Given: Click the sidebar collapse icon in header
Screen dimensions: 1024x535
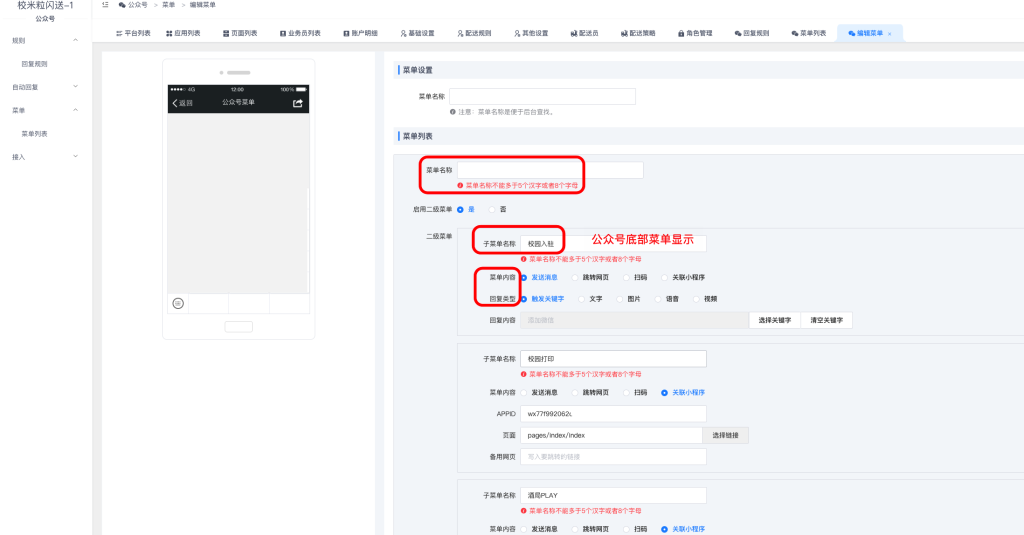Looking at the screenshot, I should (106, 5).
